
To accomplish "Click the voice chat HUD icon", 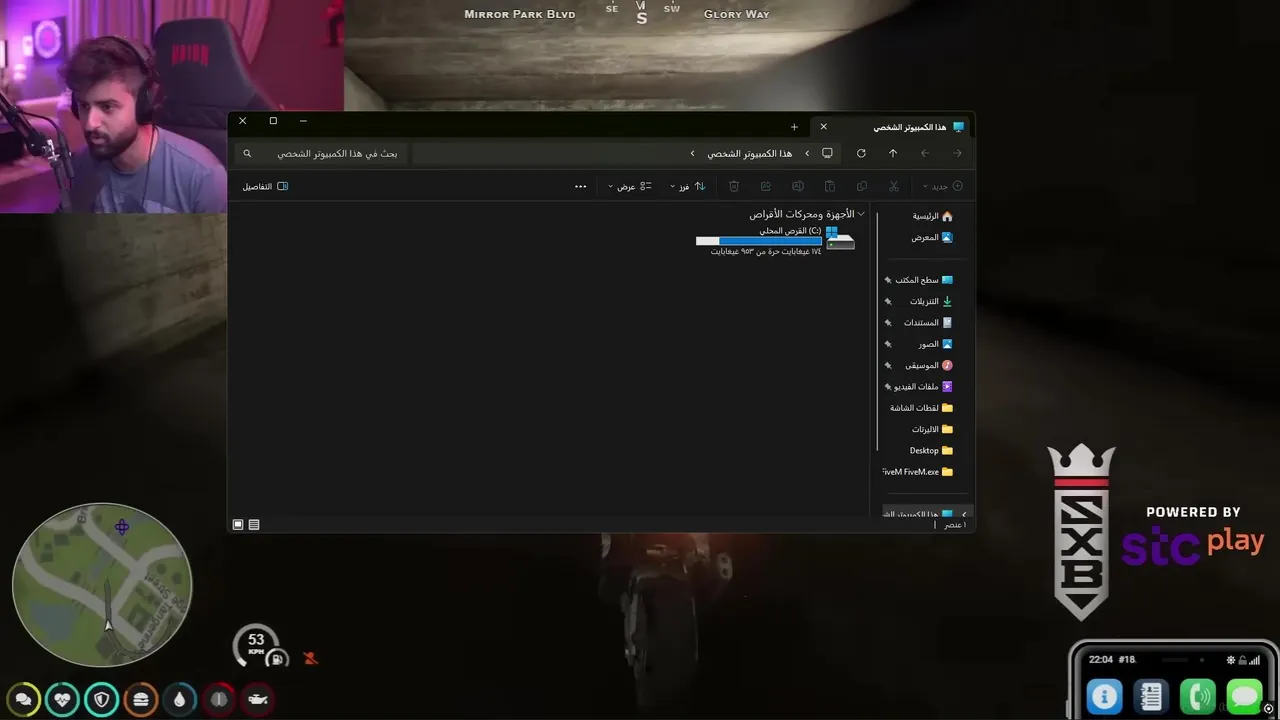I will coord(24,699).
